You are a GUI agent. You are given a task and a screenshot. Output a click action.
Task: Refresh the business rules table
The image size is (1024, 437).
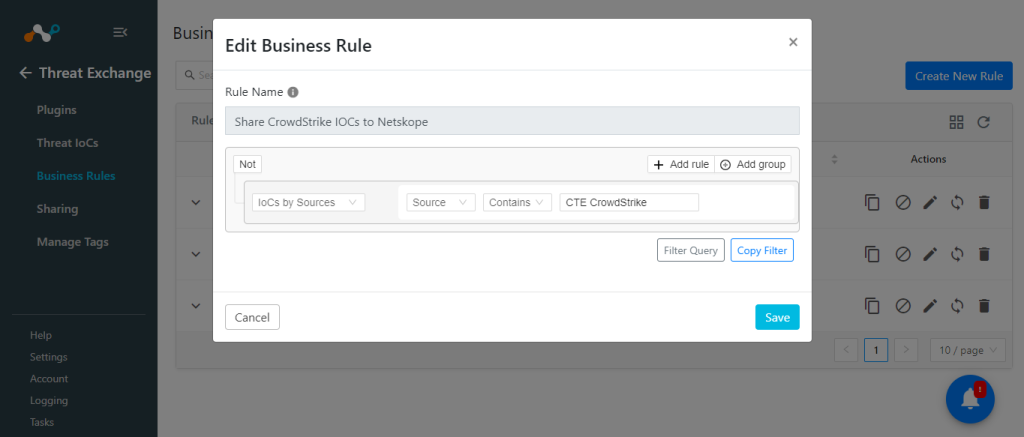pos(984,122)
